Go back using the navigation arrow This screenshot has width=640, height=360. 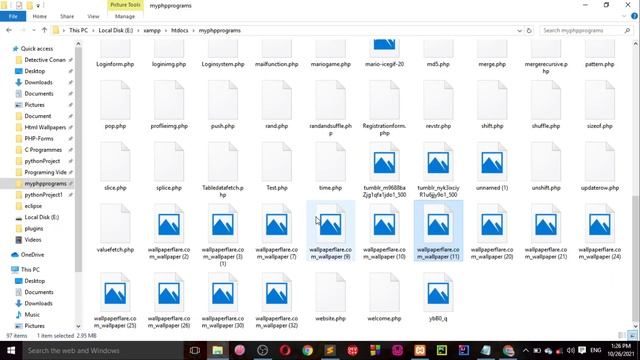click(x=9, y=30)
